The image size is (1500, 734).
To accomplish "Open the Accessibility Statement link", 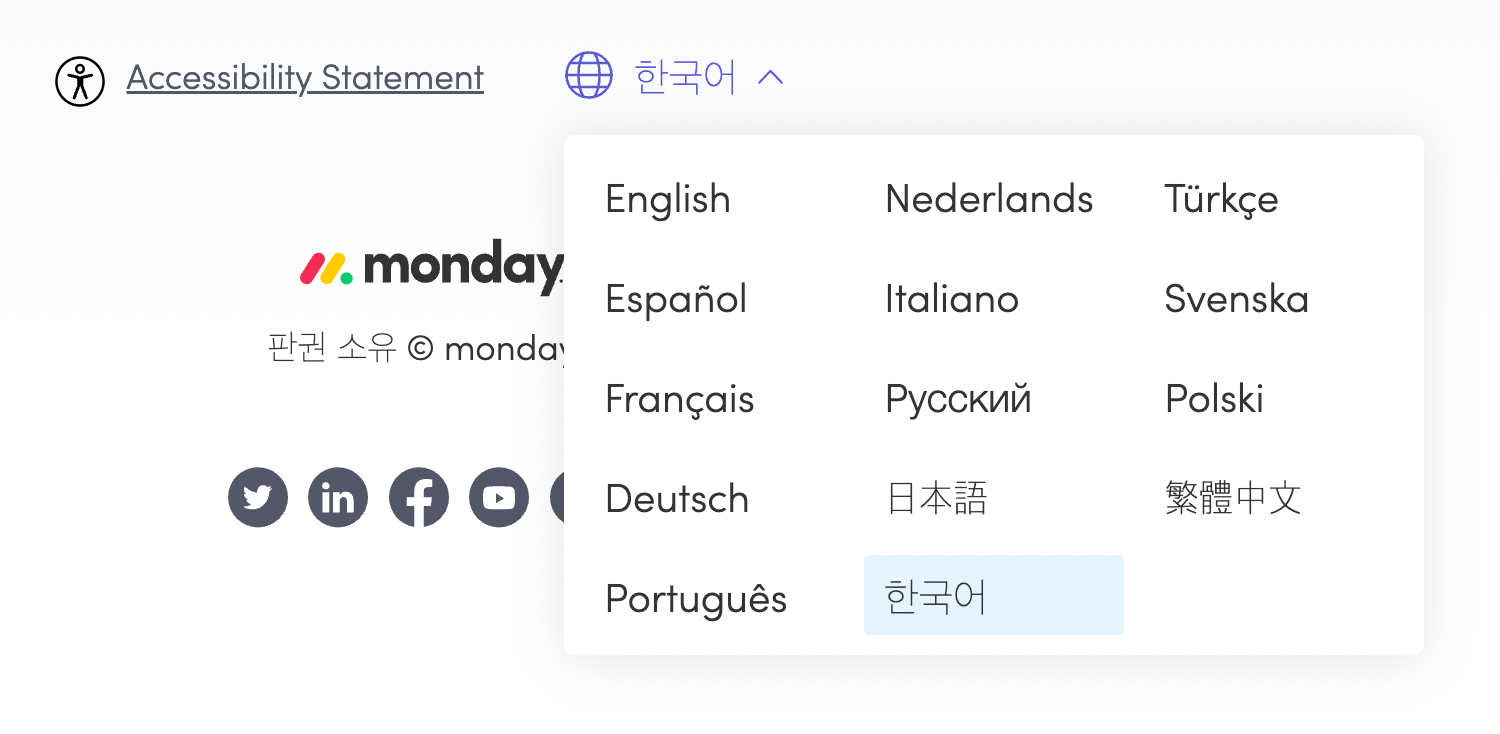I will click(x=305, y=78).
